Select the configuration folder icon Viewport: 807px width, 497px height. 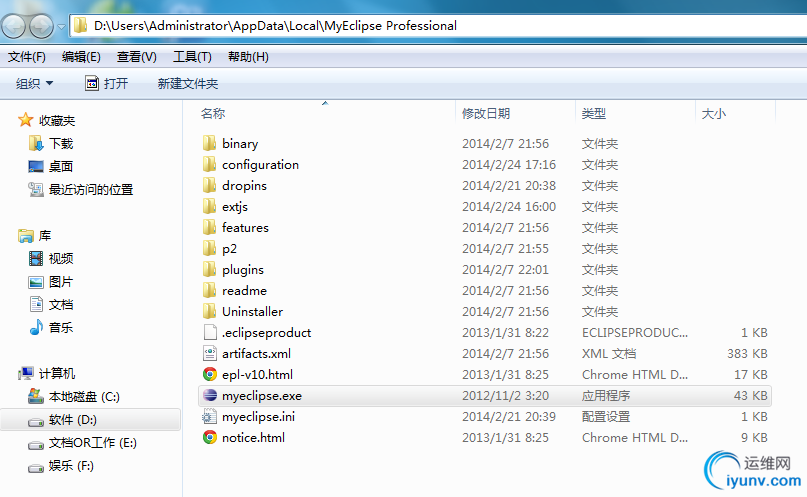(x=209, y=164)
